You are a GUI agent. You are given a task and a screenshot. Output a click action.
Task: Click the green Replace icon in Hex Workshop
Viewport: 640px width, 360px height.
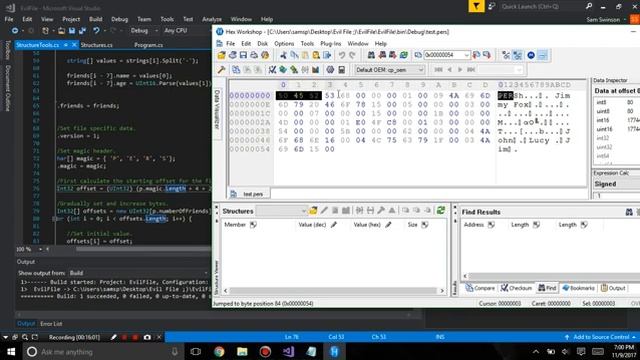click(x=404, y=55)
